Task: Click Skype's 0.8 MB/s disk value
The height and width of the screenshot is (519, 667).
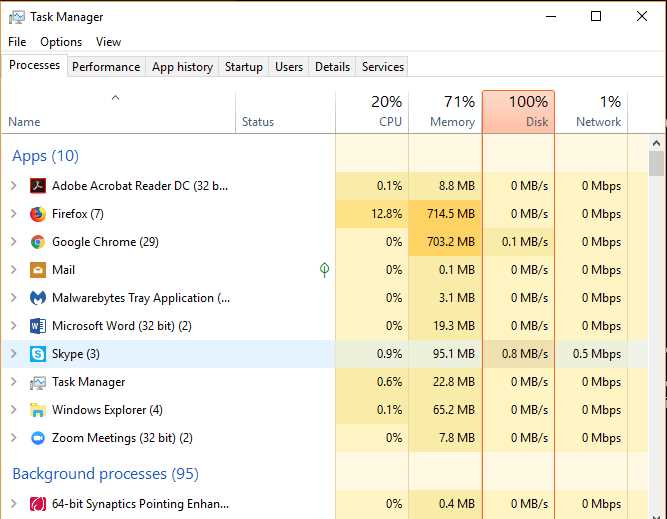Action: pyautogui.click(x=525, y=354)
